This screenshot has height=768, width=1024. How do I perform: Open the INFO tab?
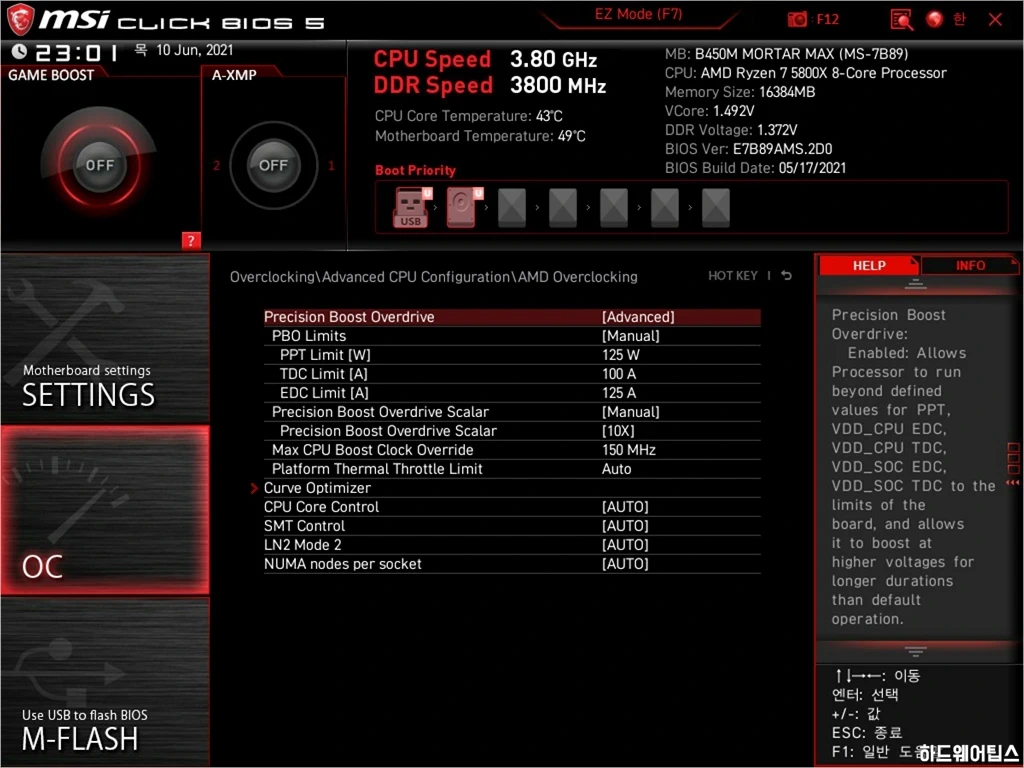[970, 266]
